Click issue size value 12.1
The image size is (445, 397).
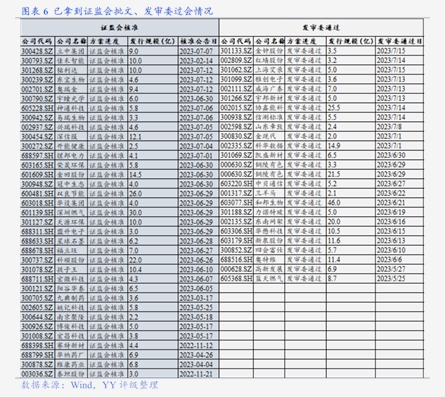[135, 137]
